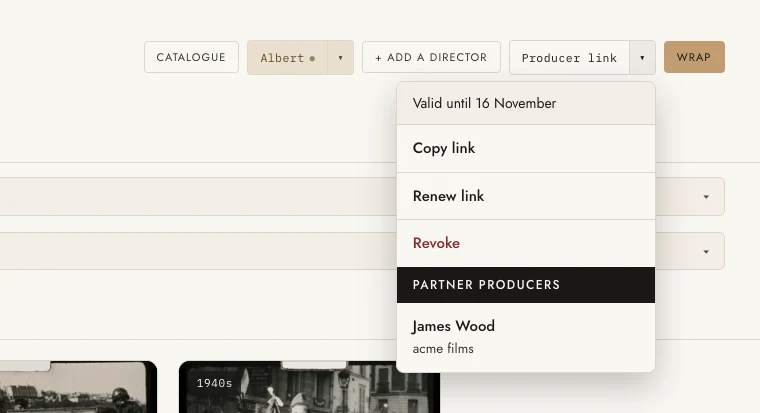760x413 pixels.
Task: Select James Wood of acme films
Action: (525, 337)
